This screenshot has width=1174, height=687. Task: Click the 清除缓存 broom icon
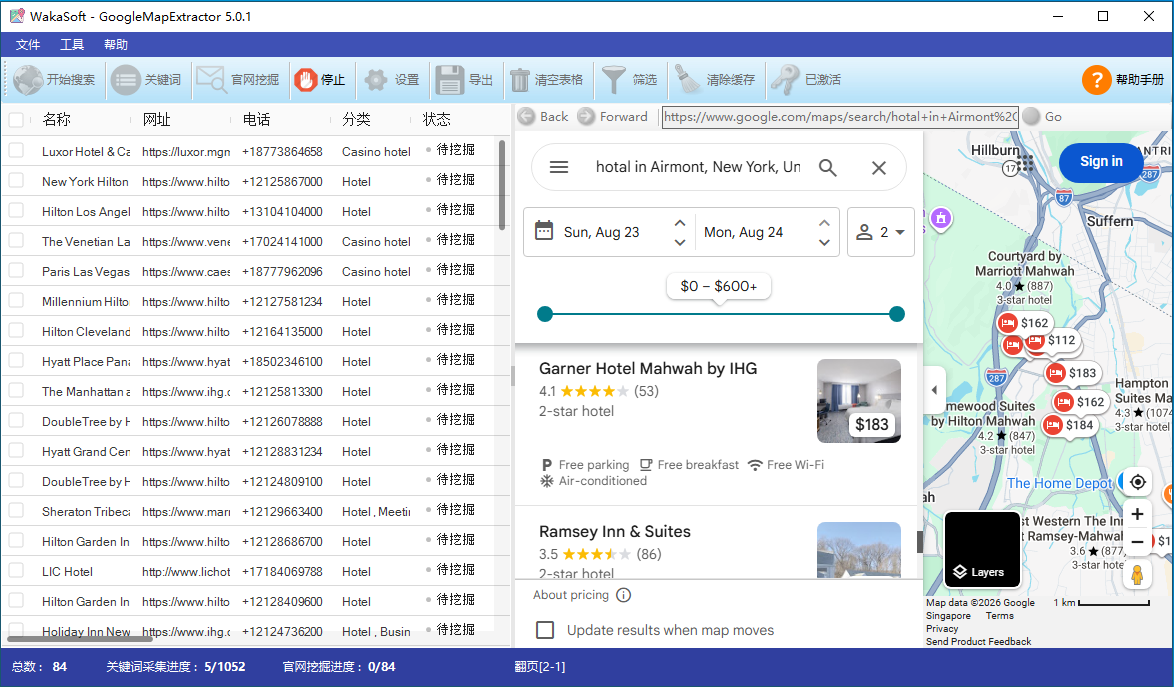click(x=686, y=79)
